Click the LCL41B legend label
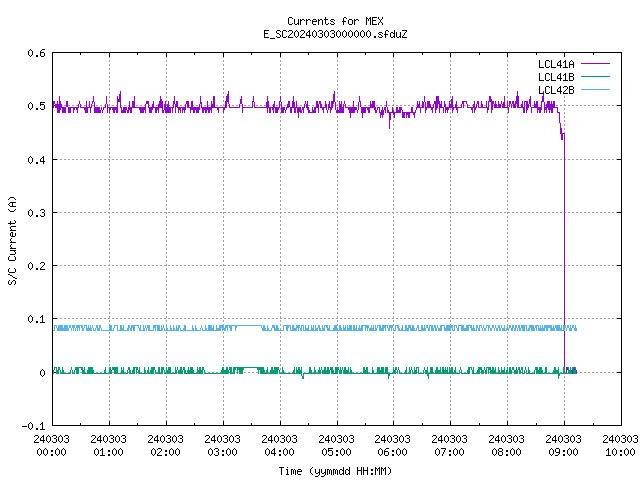The height and width of the screenshot is (480, 640). [556, 77]
